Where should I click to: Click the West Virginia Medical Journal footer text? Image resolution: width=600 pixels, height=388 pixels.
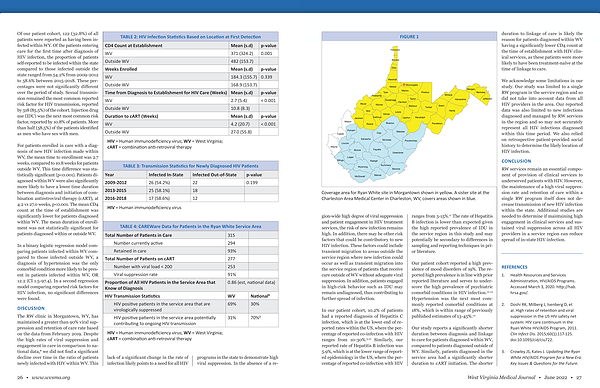click(x=501, y=377)
